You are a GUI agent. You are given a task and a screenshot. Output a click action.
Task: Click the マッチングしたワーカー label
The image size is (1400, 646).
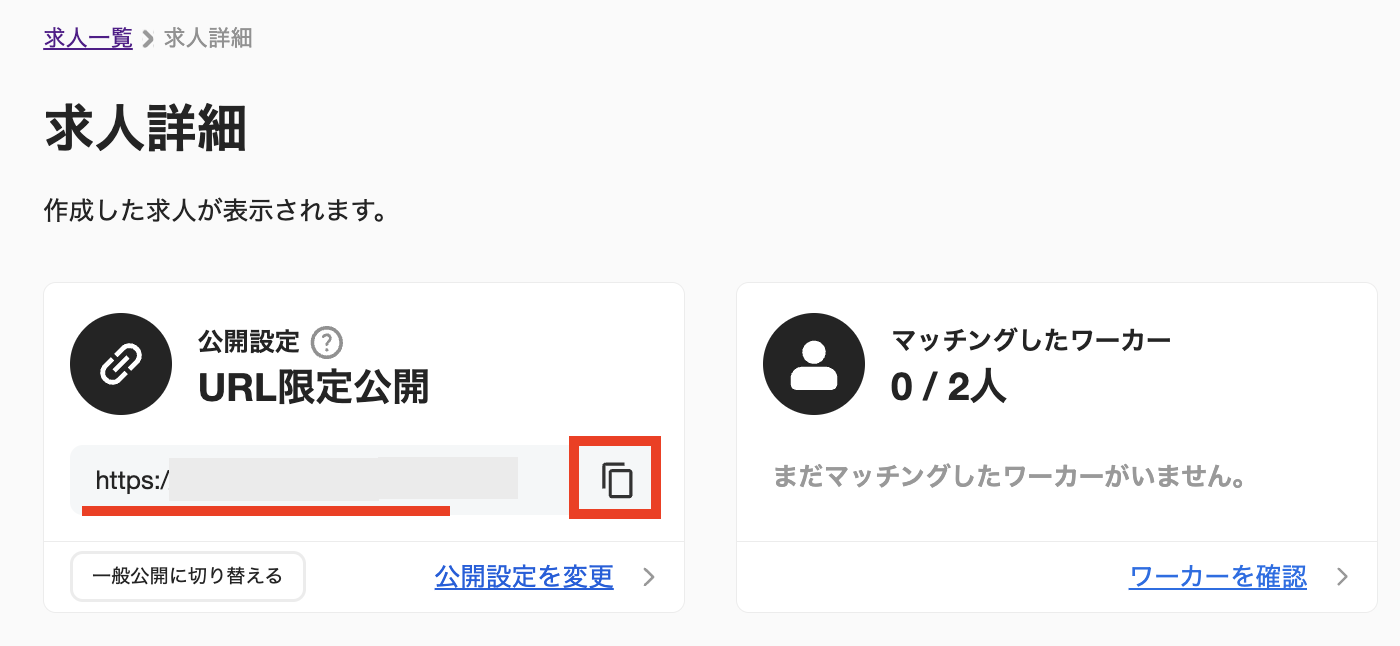[1031, 341]
